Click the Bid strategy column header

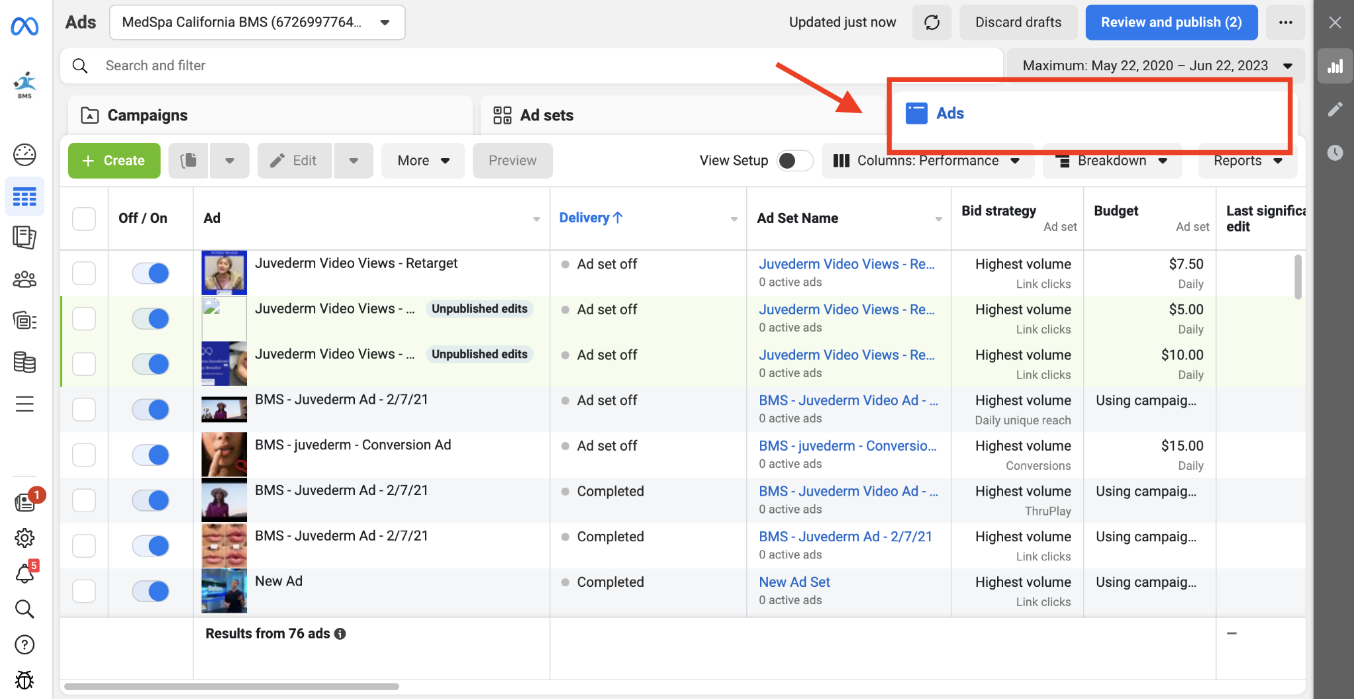click(998, 211)
